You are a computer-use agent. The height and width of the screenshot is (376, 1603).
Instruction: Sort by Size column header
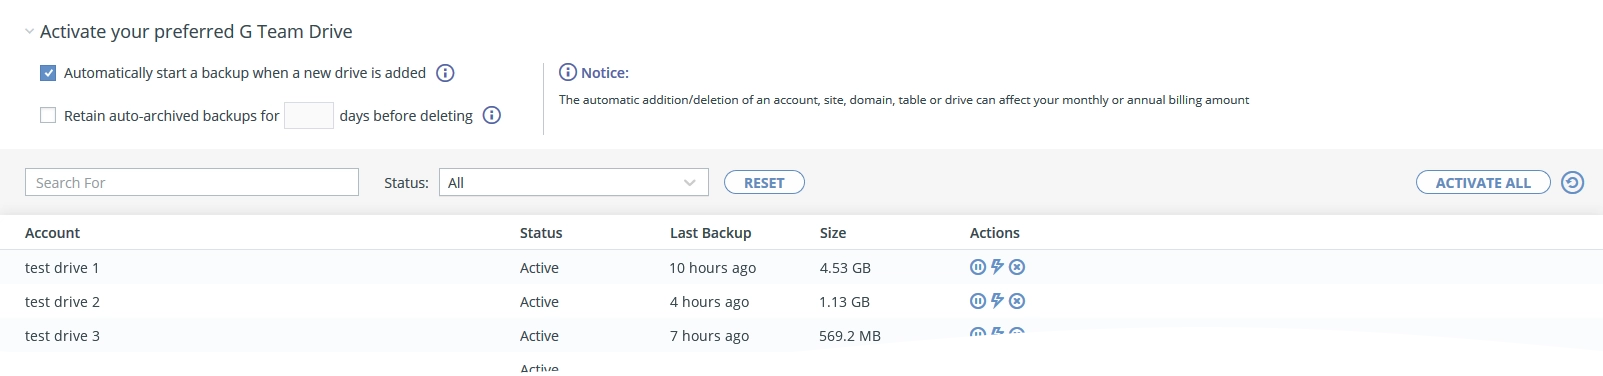(833, 233)
